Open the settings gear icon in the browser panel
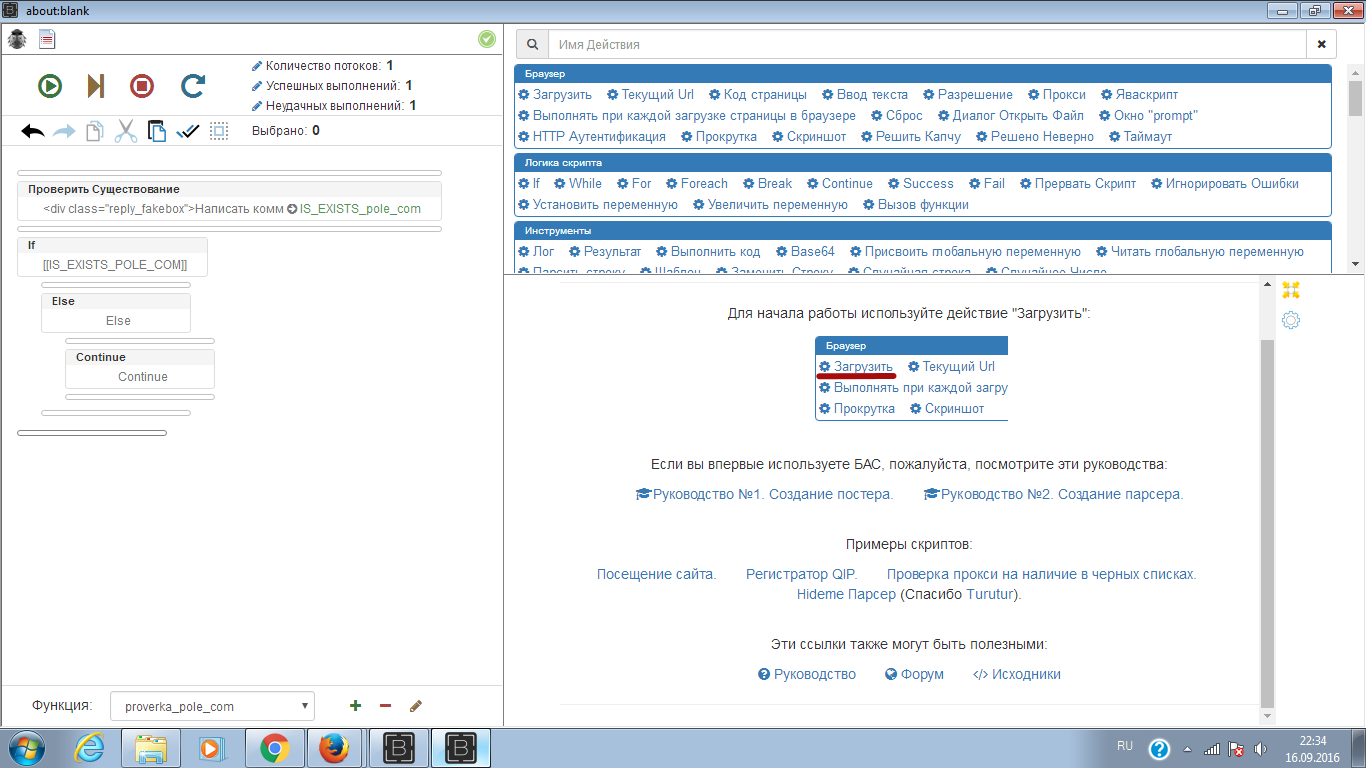 click(1291, 321)
